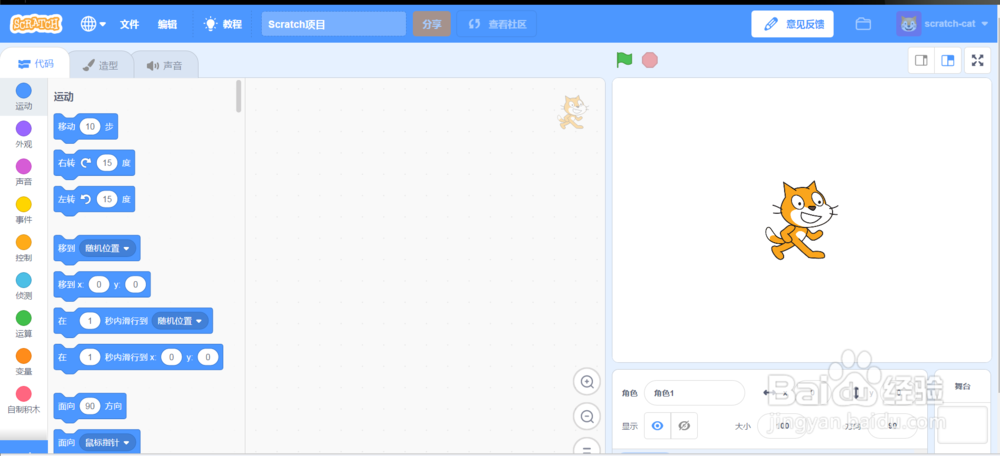Open the scratch-cat account menu

tap(942, 24)
